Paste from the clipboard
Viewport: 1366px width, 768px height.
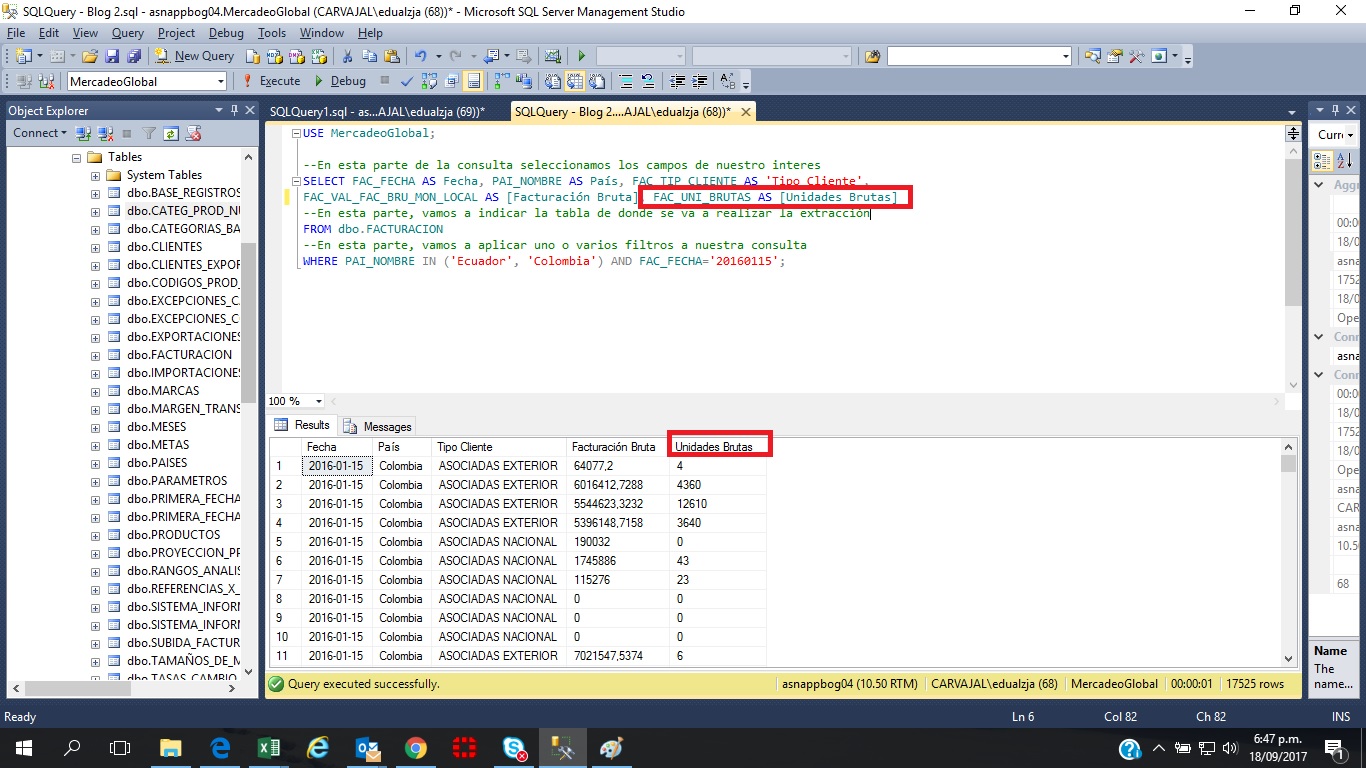click(390, 57)
